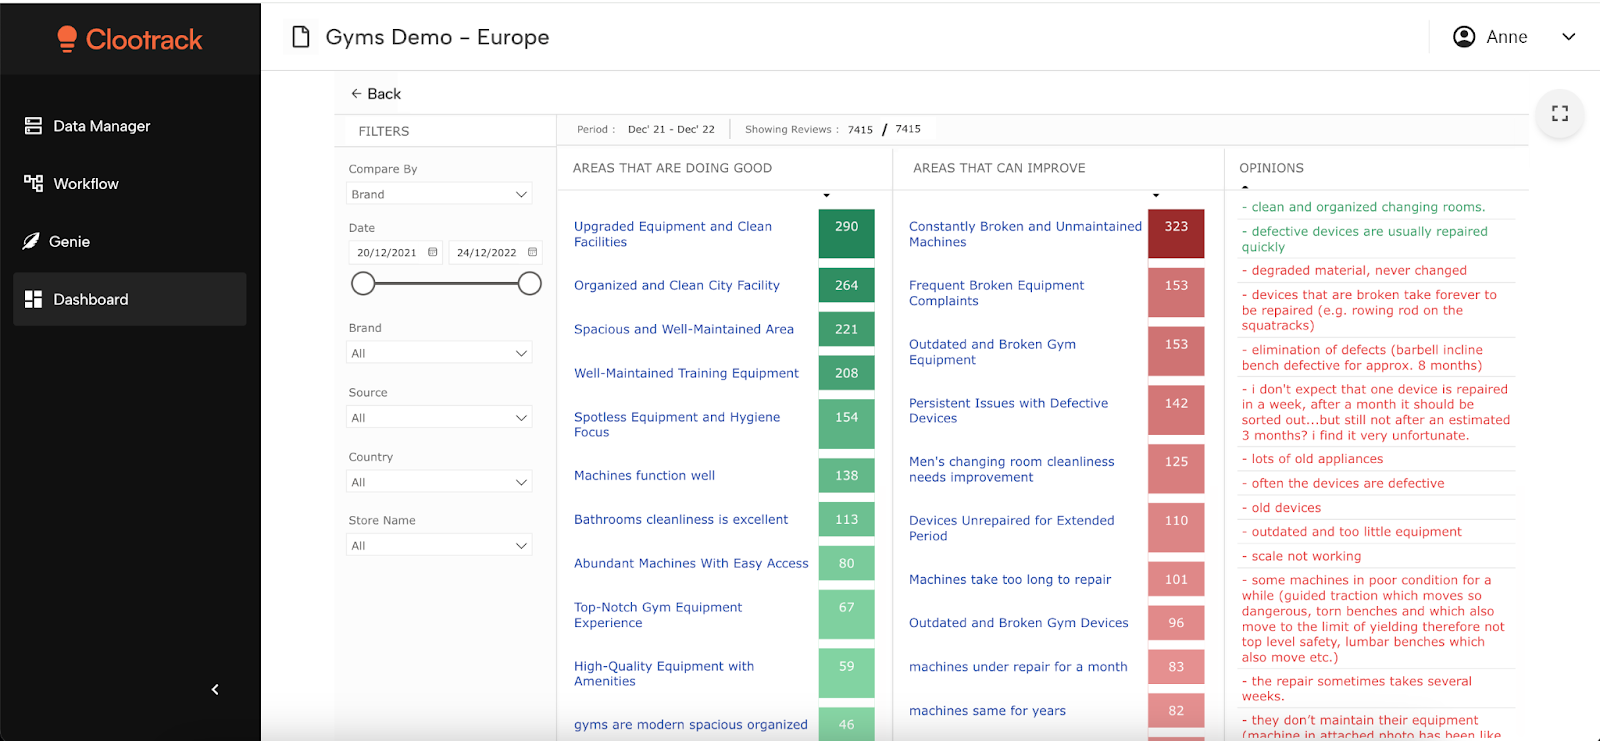1600x741 pixels.
Task: Open Abundant Machines With Easy Access
Action: 691,564
